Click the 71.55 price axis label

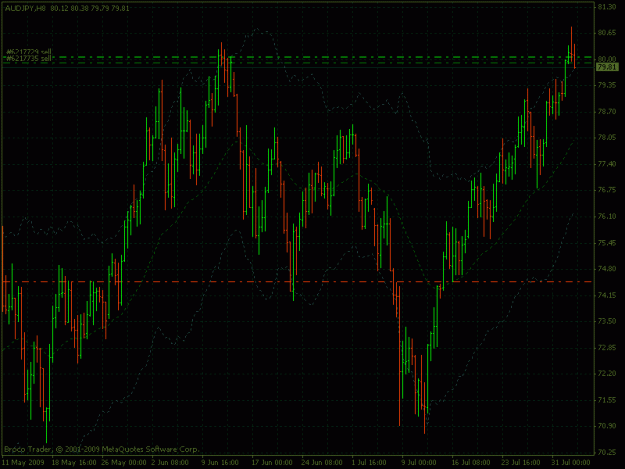tap(607, 400)
